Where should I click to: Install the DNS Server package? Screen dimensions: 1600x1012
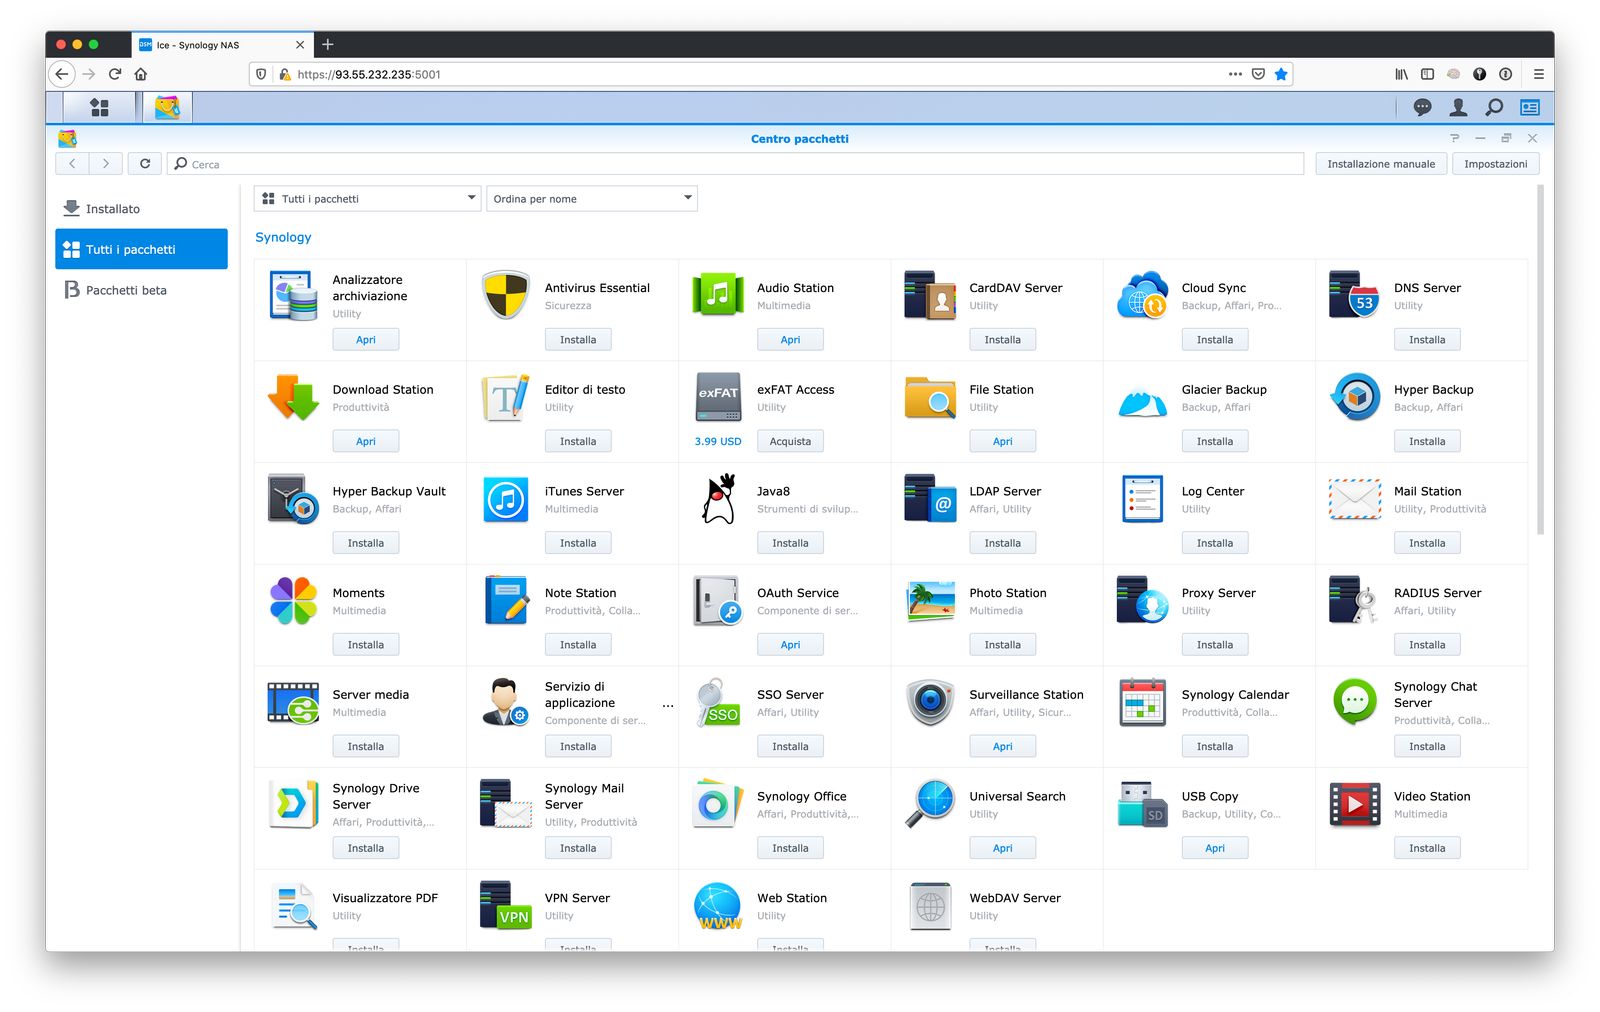pos(1427,340)
